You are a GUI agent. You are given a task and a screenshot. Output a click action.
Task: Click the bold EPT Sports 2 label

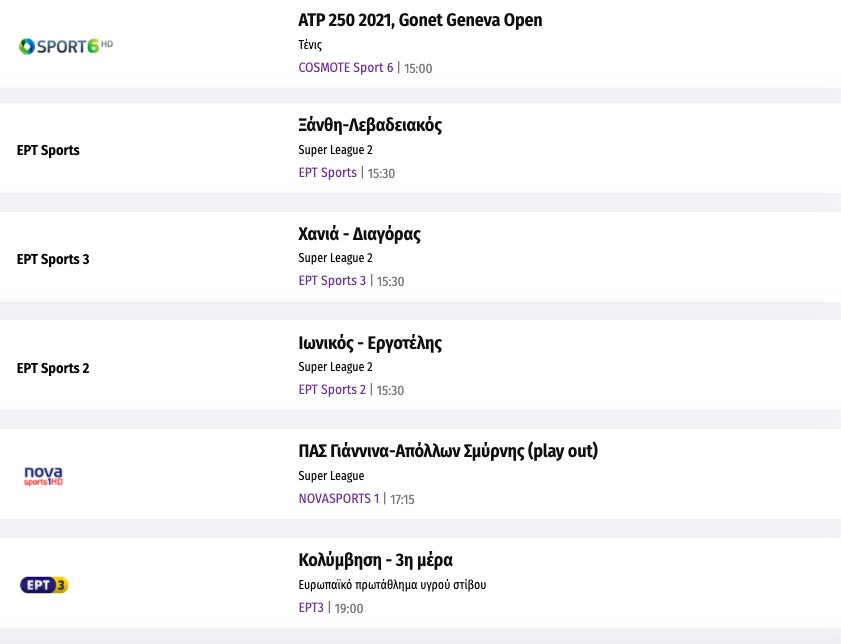53,368
